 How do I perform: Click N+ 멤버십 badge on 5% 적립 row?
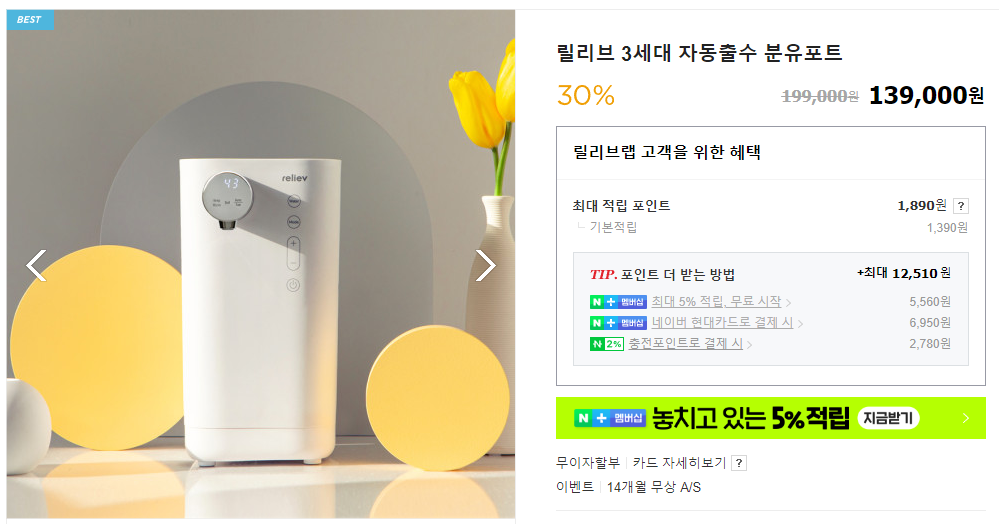coord(618,302)
